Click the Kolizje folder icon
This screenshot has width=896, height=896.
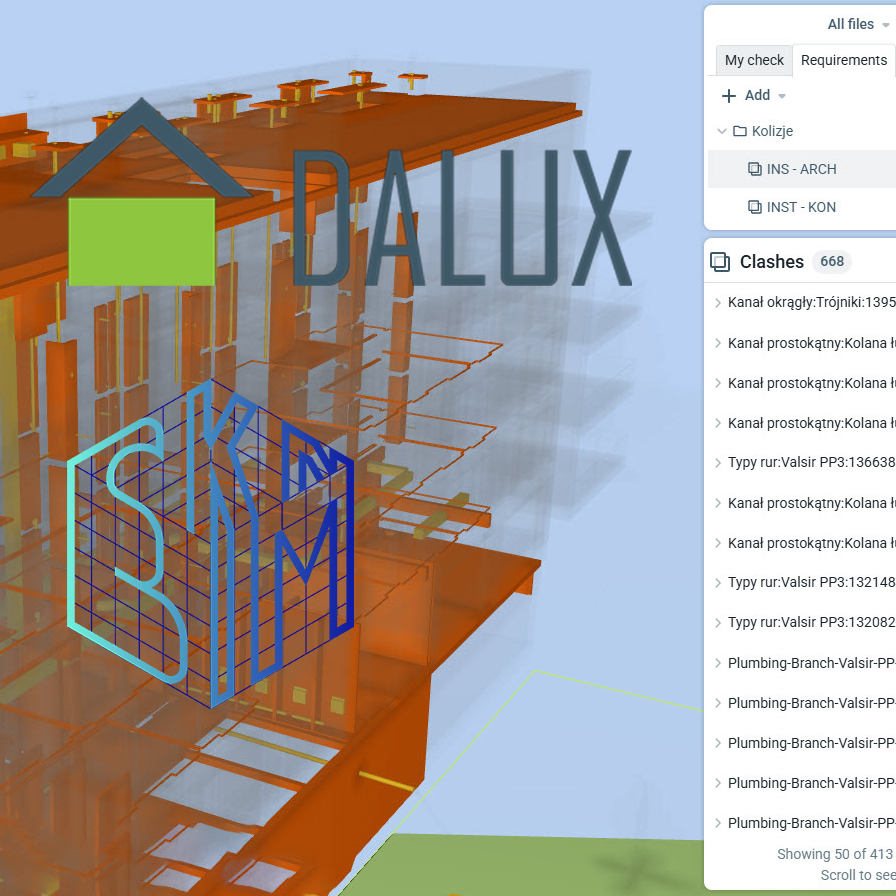pyautogui.click(x=740, y=132)
